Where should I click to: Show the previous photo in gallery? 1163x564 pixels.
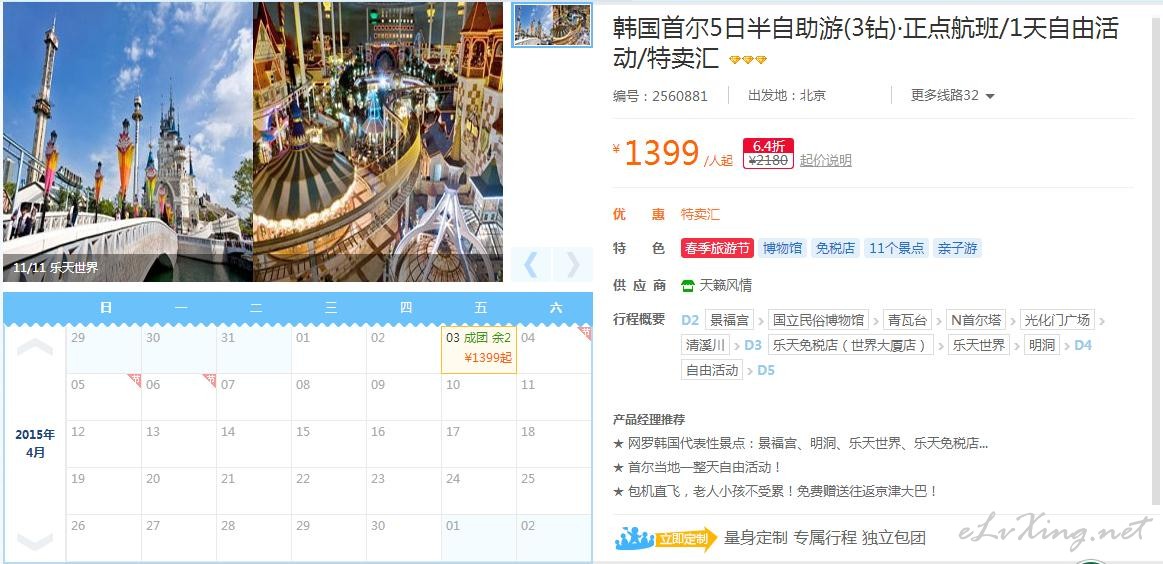[x=531, y=264]
